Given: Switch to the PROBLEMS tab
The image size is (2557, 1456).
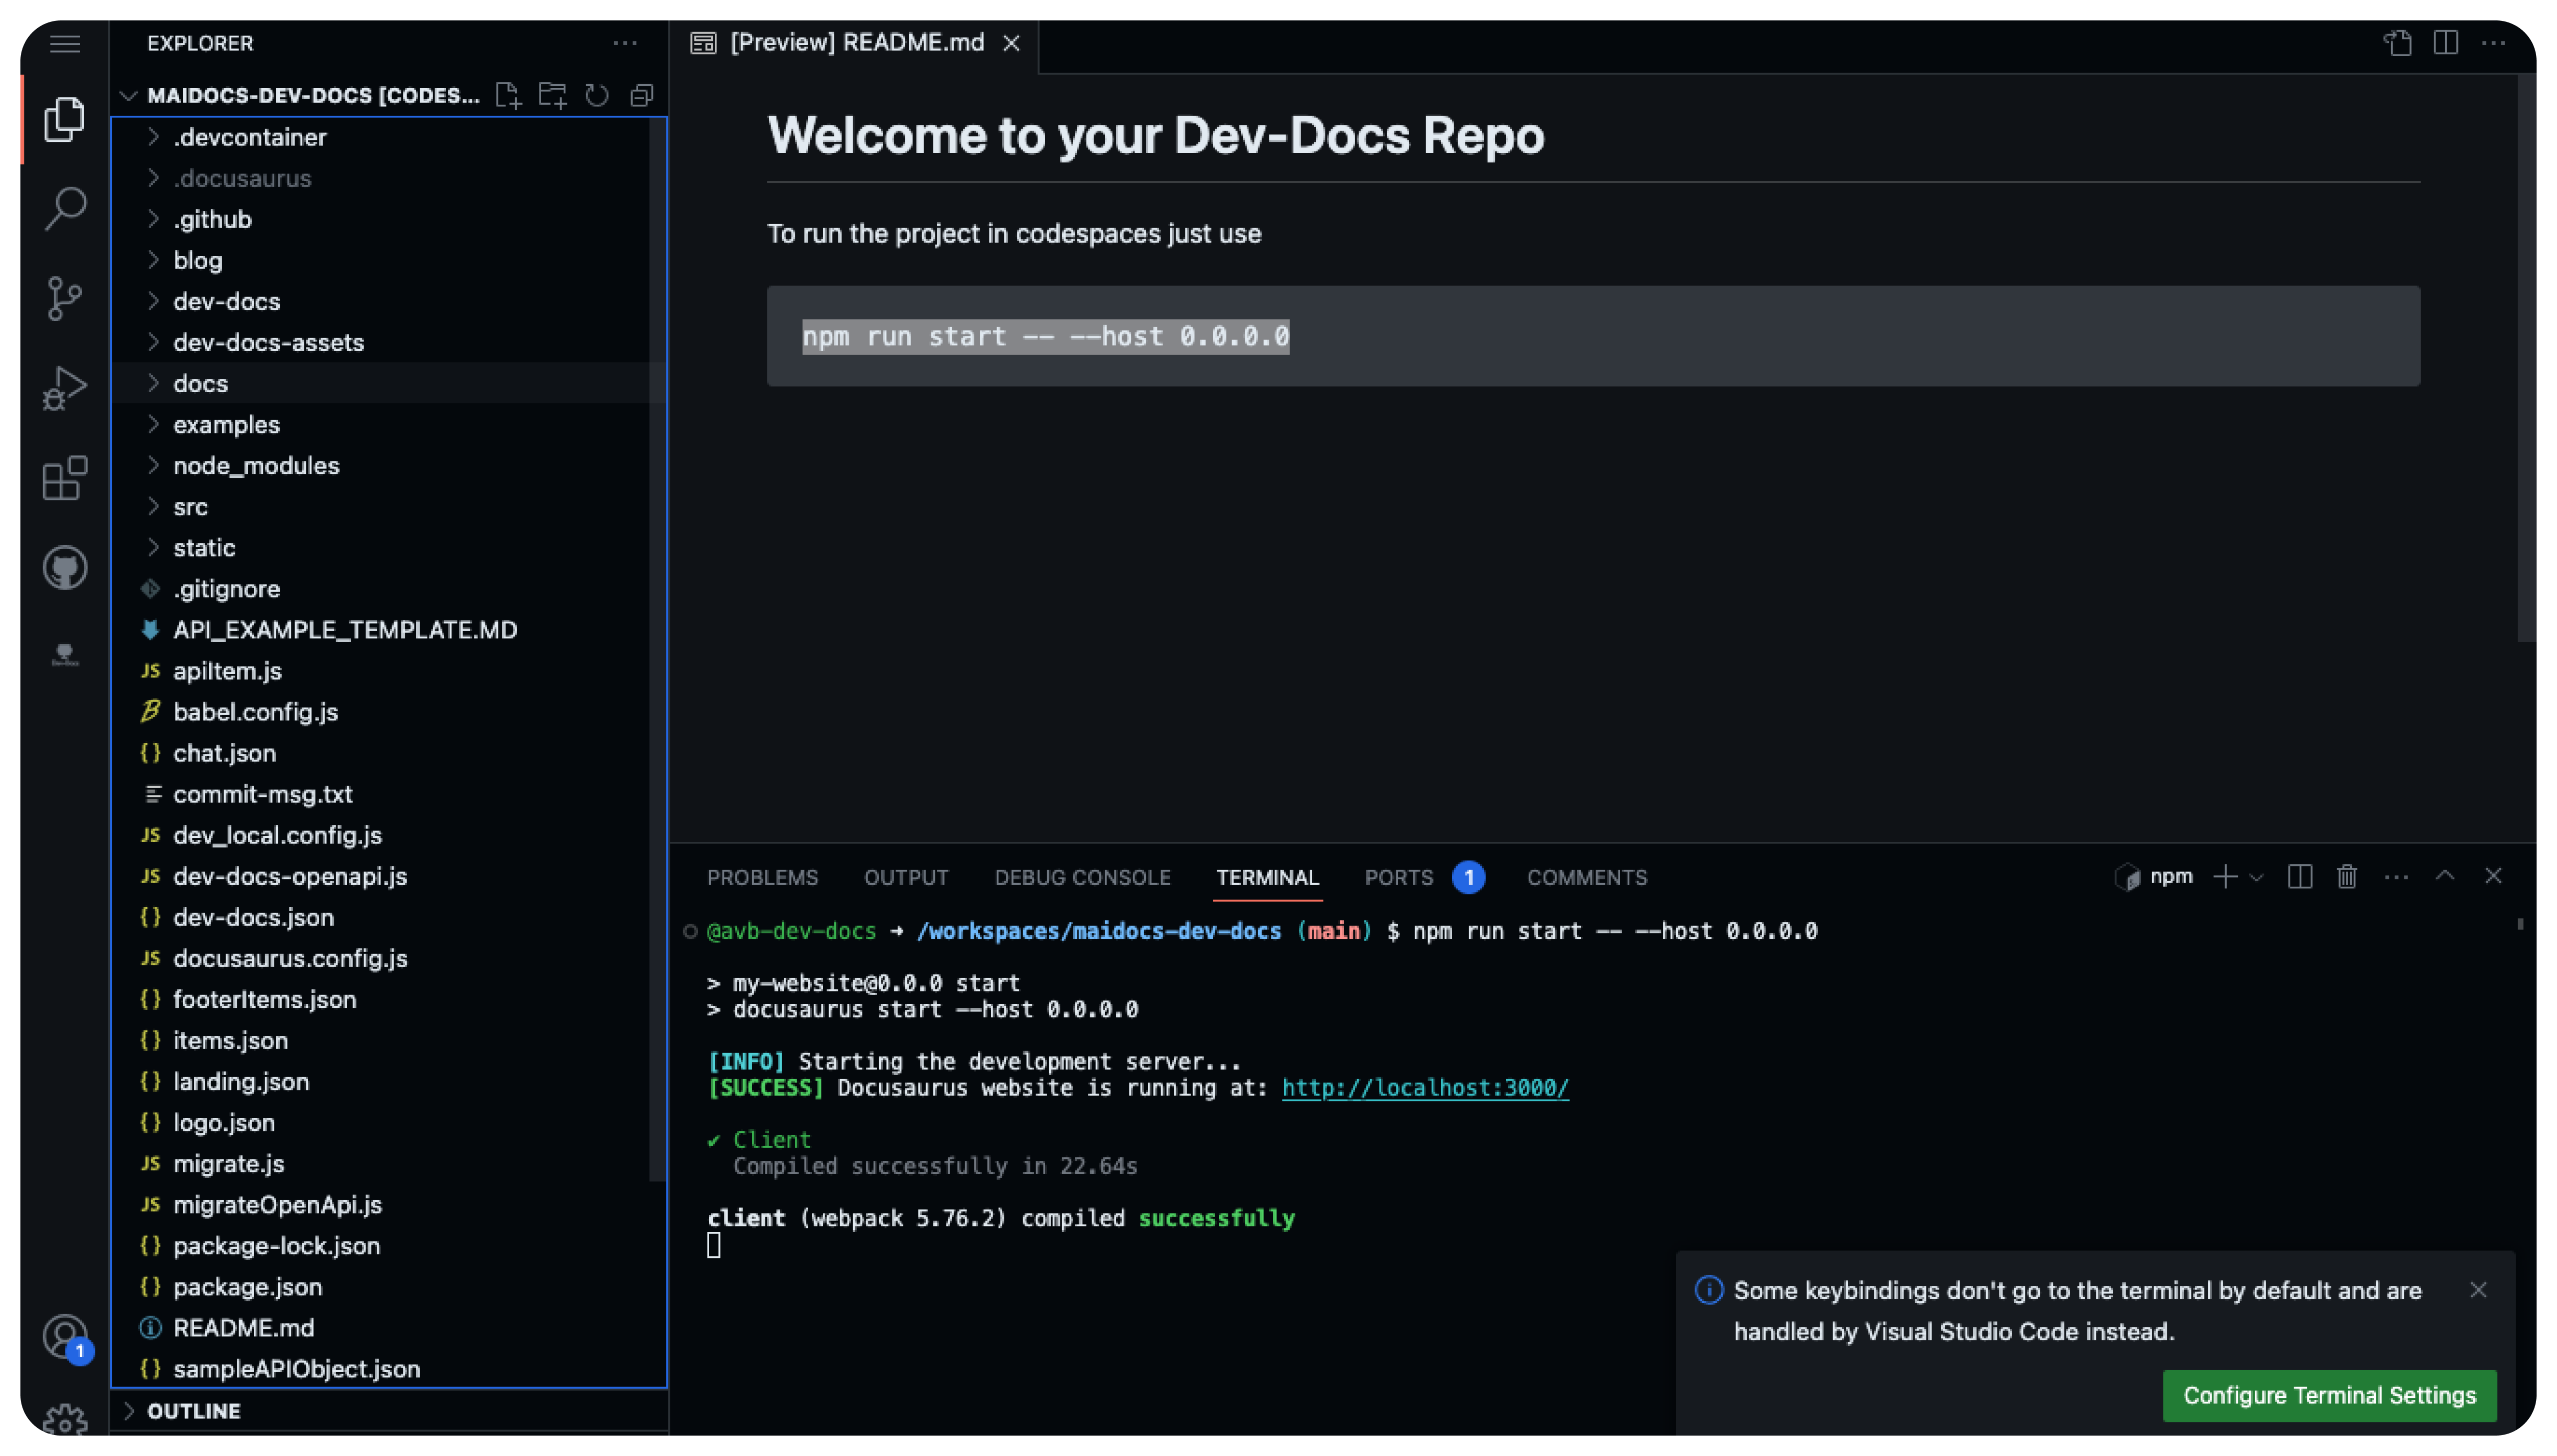Looking at the screenshot, I should [x=762, y=877].
